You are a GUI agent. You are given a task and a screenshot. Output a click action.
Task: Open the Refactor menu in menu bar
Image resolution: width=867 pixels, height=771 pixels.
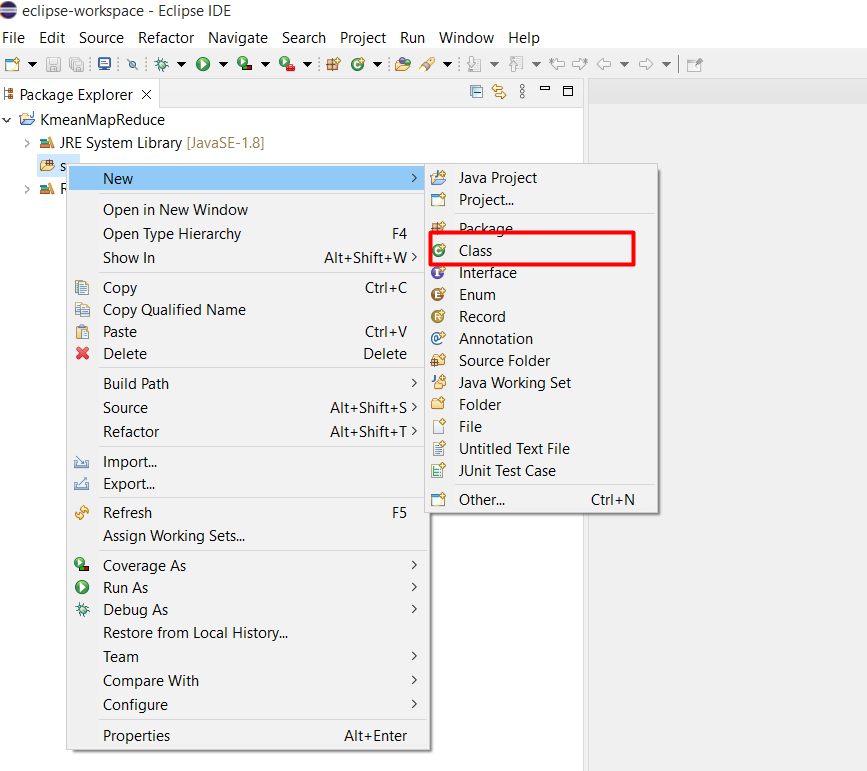[x=166, y=38]
